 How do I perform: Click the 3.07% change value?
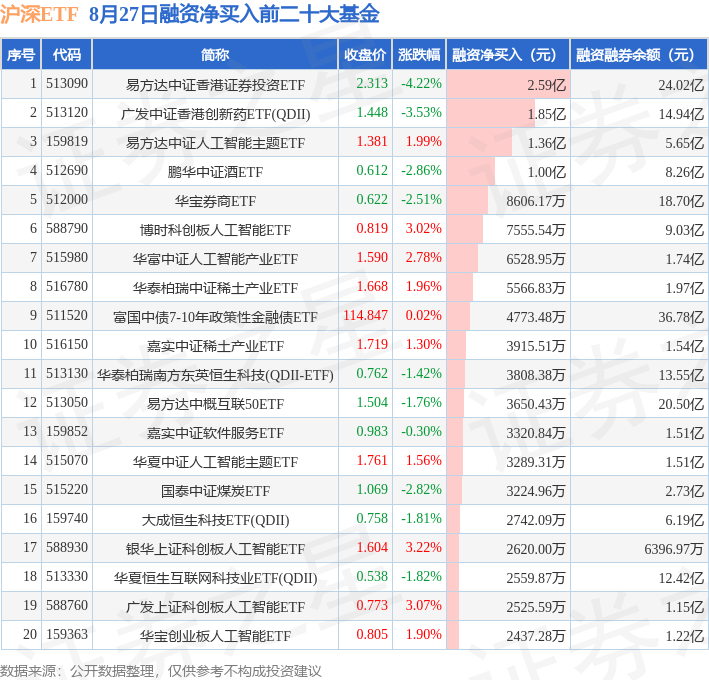pos(423,605)
